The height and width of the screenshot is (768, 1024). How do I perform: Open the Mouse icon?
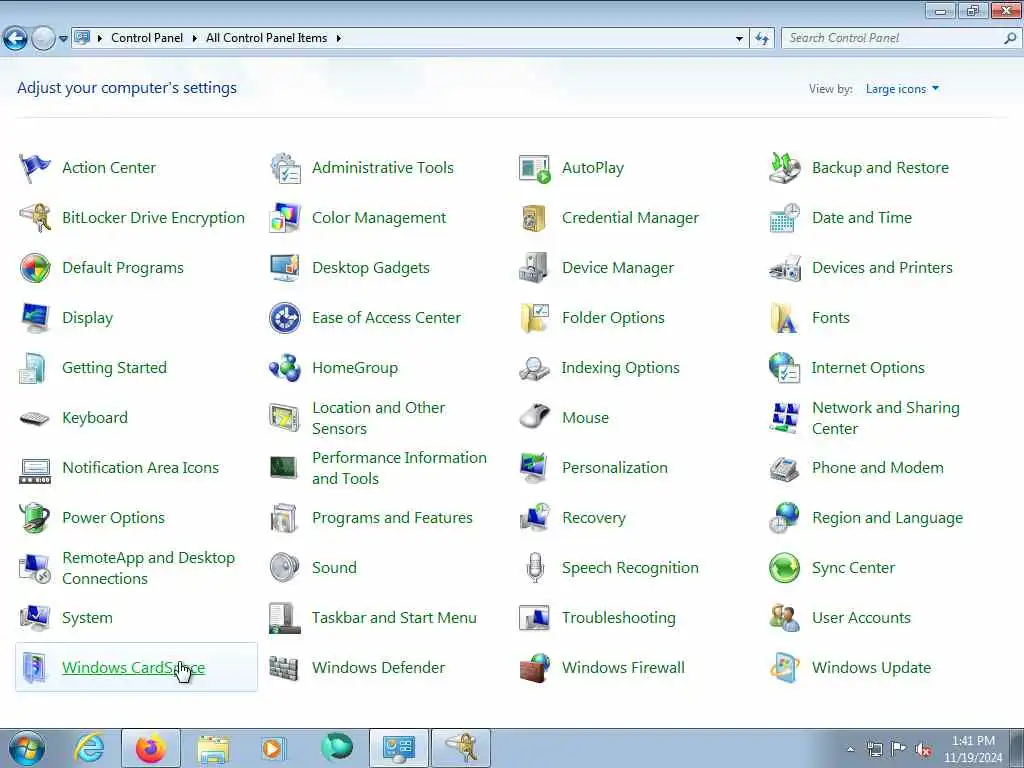[x=535, y=418]
